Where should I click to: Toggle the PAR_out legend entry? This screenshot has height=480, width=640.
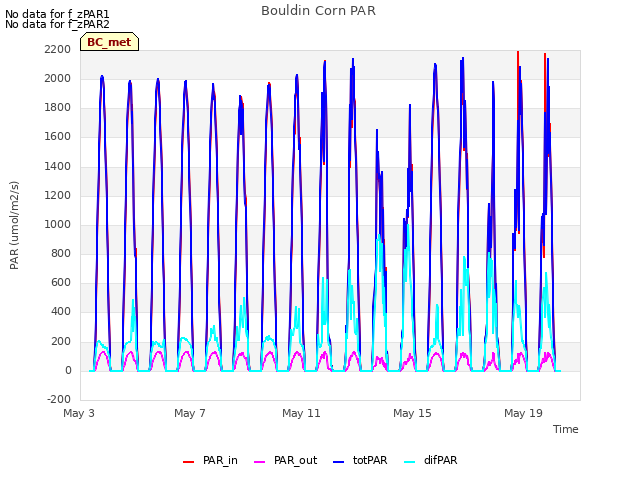coord(285,460)
